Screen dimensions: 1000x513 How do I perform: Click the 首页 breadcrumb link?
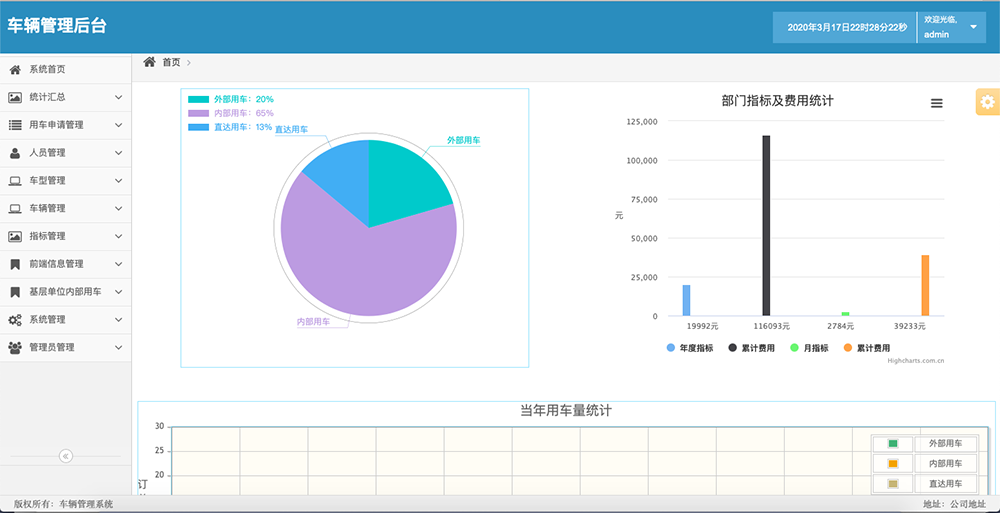coord(171,63)
